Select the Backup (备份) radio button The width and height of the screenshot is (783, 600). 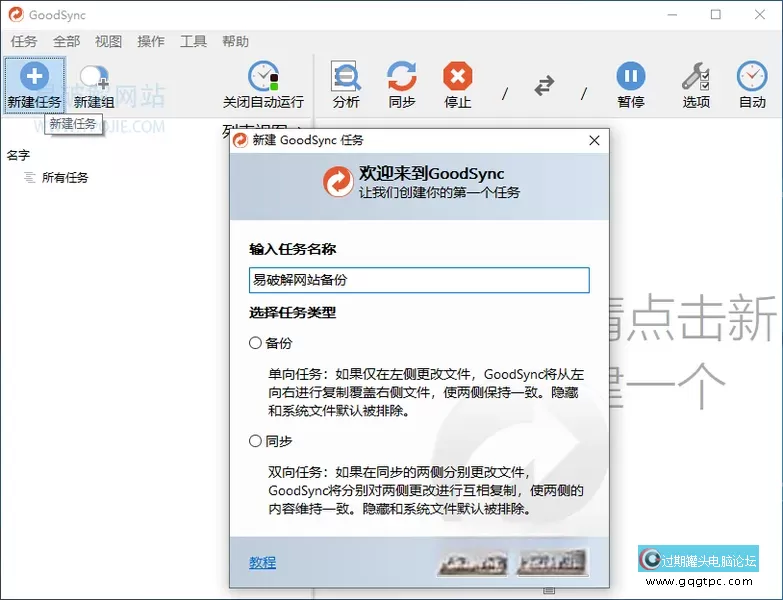(x=255, y=343)
